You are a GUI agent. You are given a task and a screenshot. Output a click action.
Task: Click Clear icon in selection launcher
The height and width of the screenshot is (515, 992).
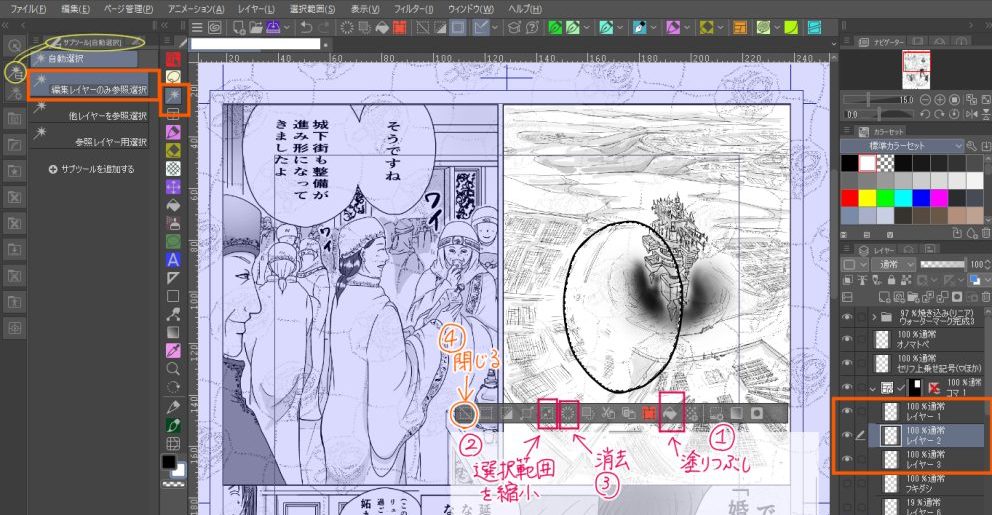(x=568, y=414)
